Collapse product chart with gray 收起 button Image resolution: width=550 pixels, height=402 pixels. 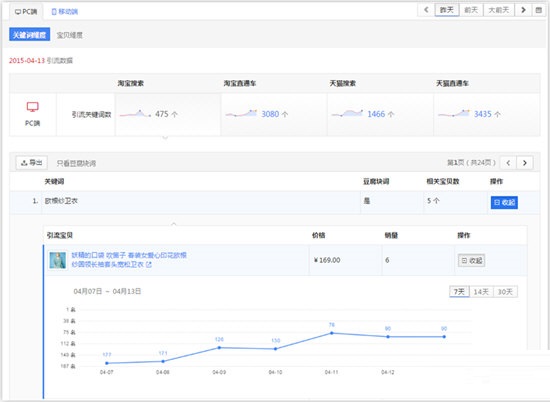(471, 260)
